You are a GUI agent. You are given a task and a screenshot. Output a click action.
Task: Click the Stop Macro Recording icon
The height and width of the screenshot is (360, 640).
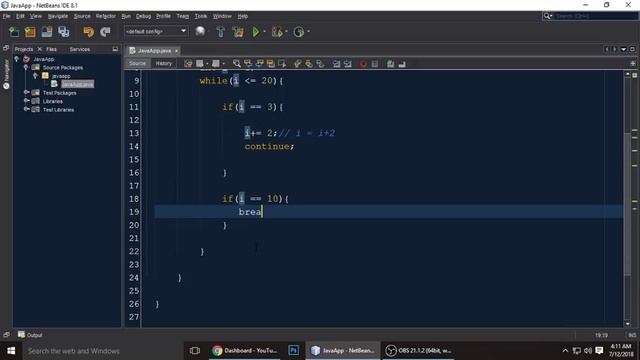pos(375,64)
